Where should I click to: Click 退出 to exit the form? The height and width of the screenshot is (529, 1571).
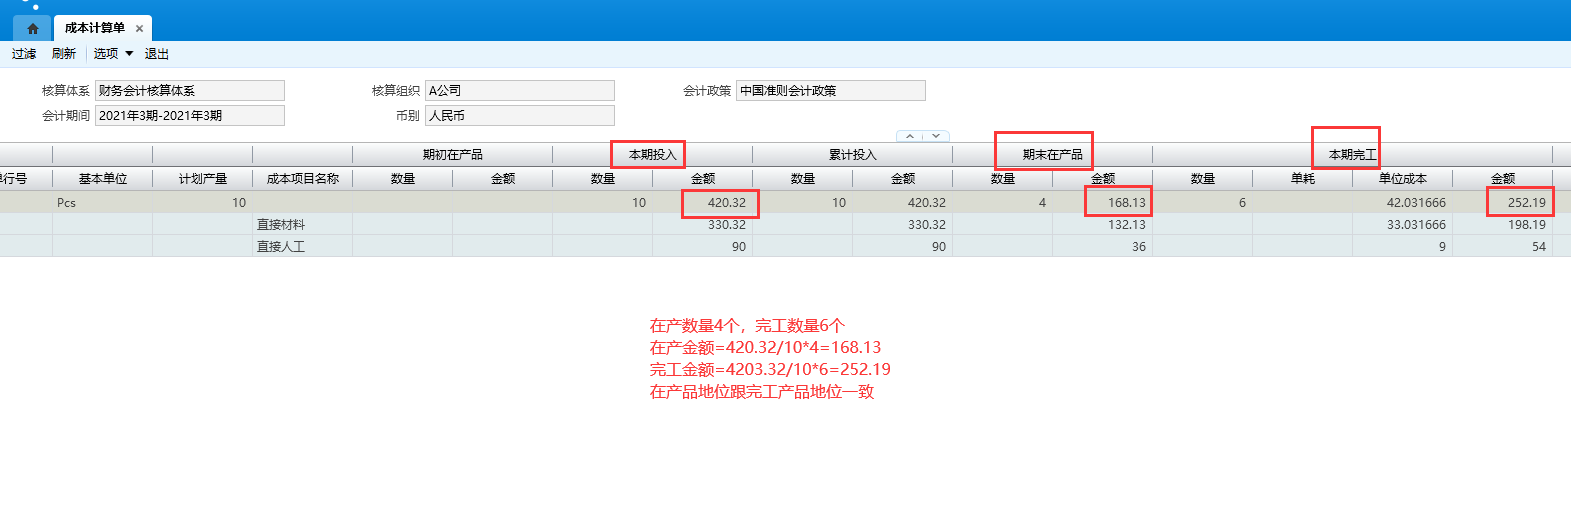pos(157,54)
